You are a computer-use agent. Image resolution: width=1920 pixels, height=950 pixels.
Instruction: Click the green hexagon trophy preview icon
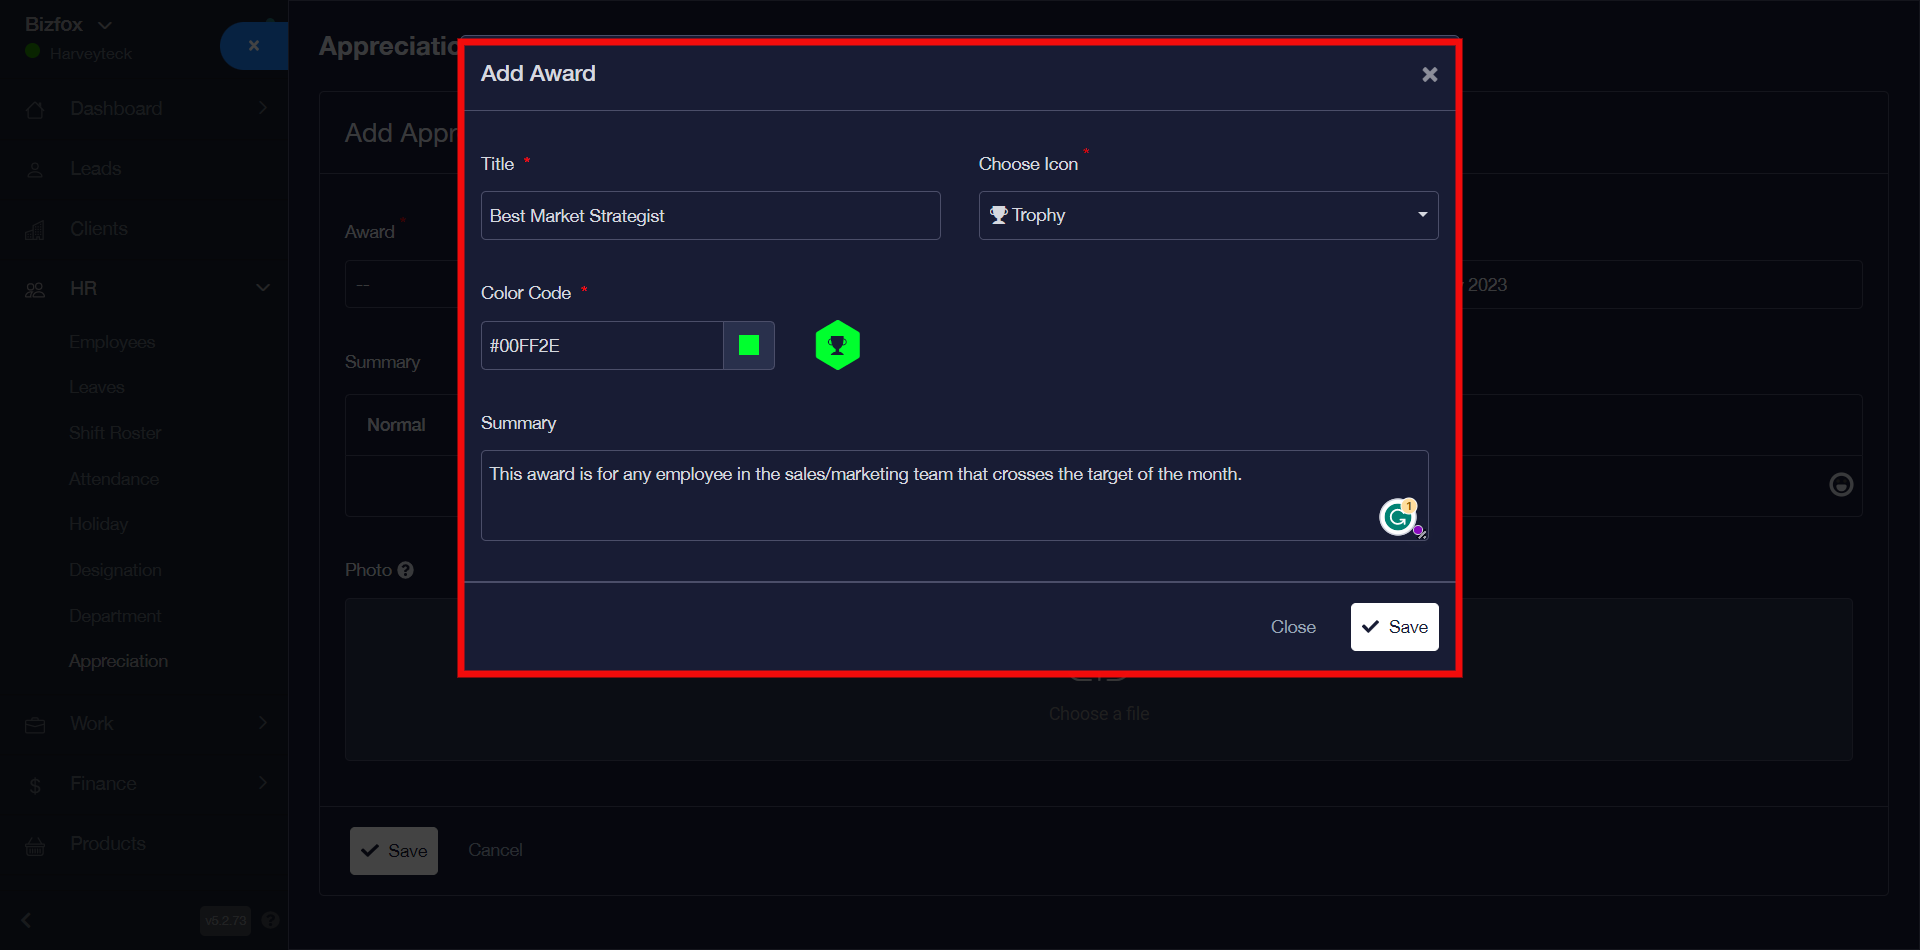[837, 346]
